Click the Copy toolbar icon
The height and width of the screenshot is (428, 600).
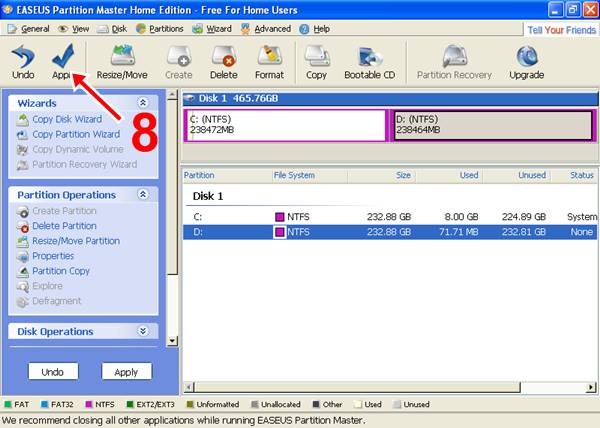(x=316, y=62)
